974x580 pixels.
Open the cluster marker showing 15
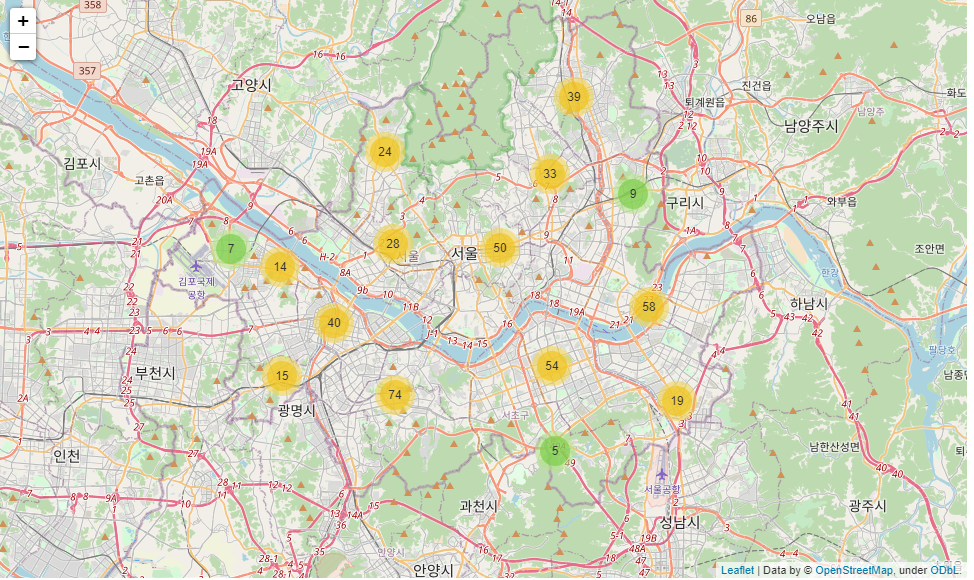coord(282,376)
